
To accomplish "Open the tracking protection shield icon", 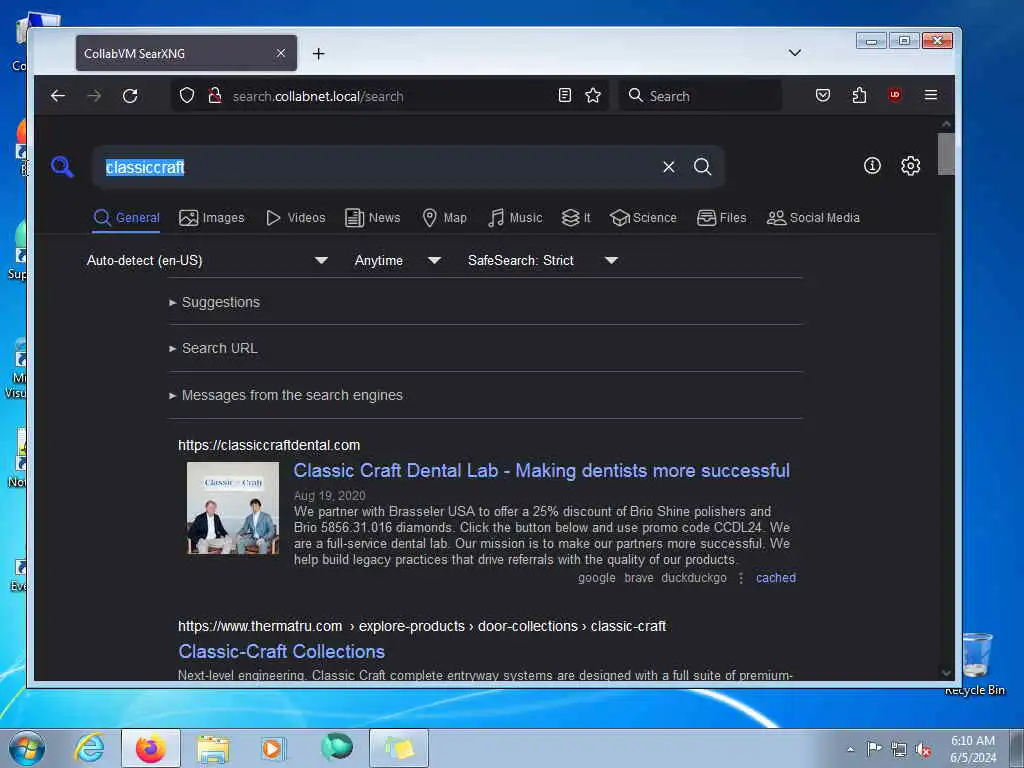I will click(x=187, y=96).
